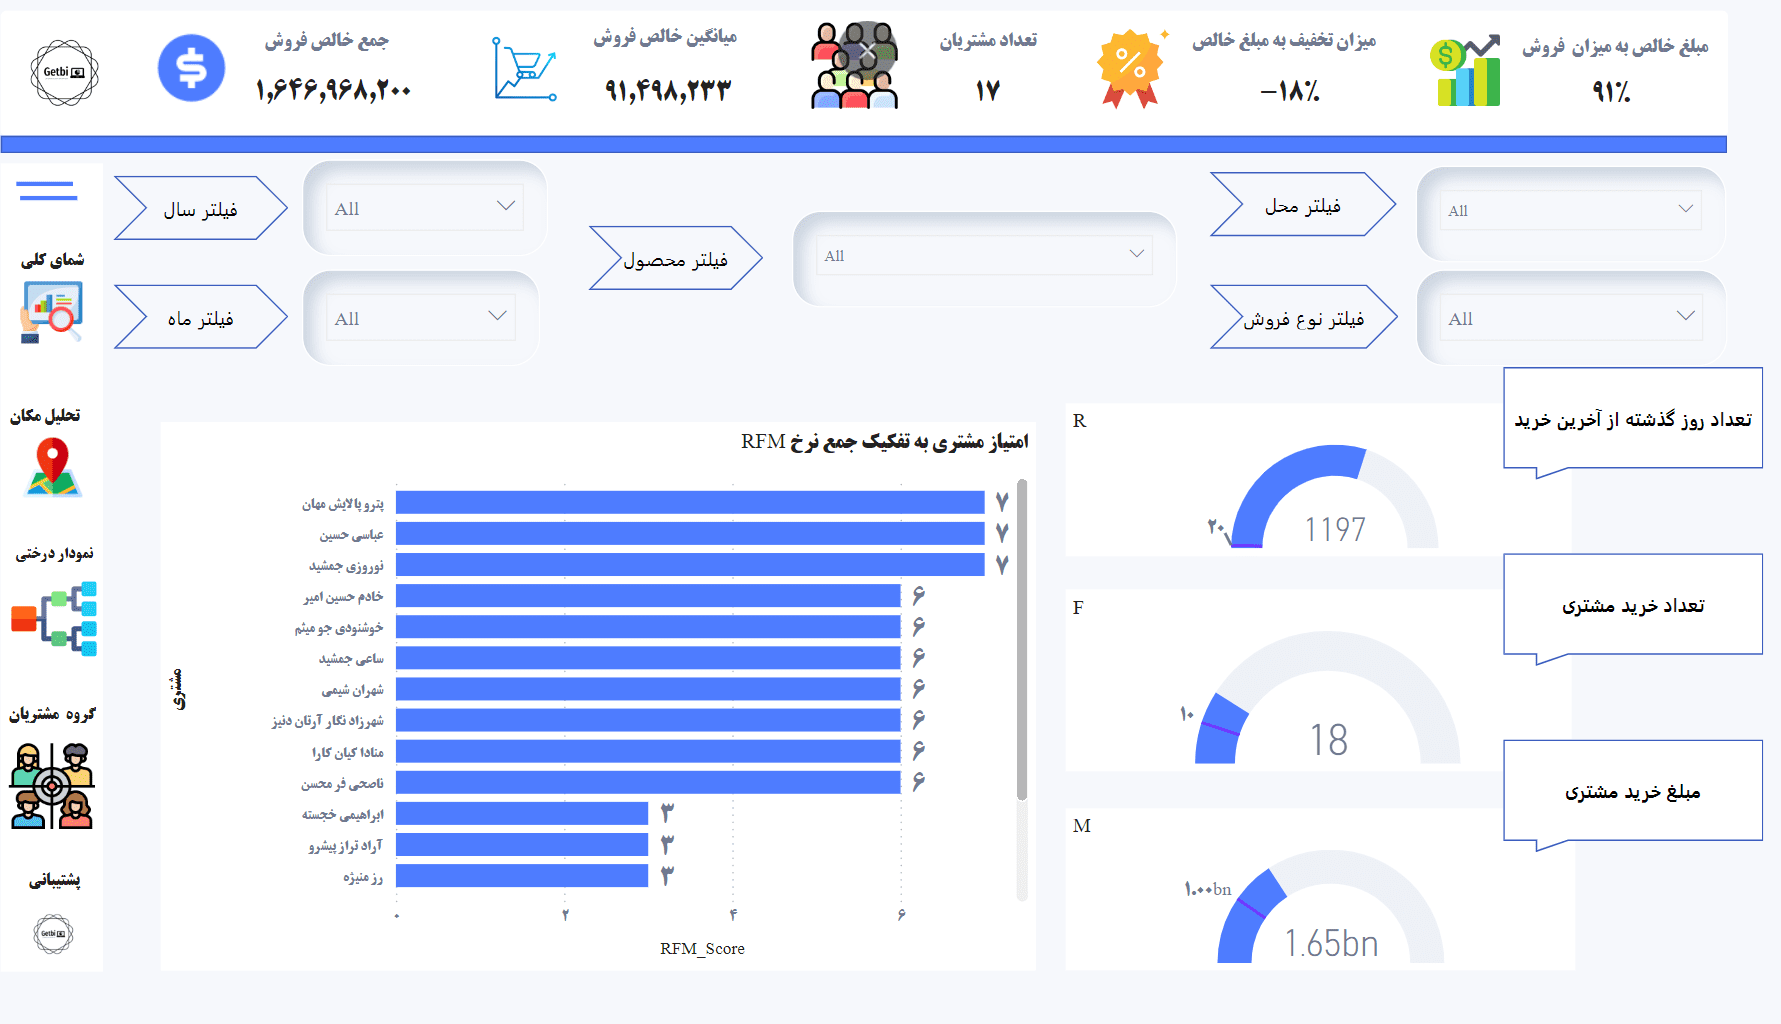Click the bar for شهران شیمی
This screenshot has height=1024, width=1781.
(648, 689)
